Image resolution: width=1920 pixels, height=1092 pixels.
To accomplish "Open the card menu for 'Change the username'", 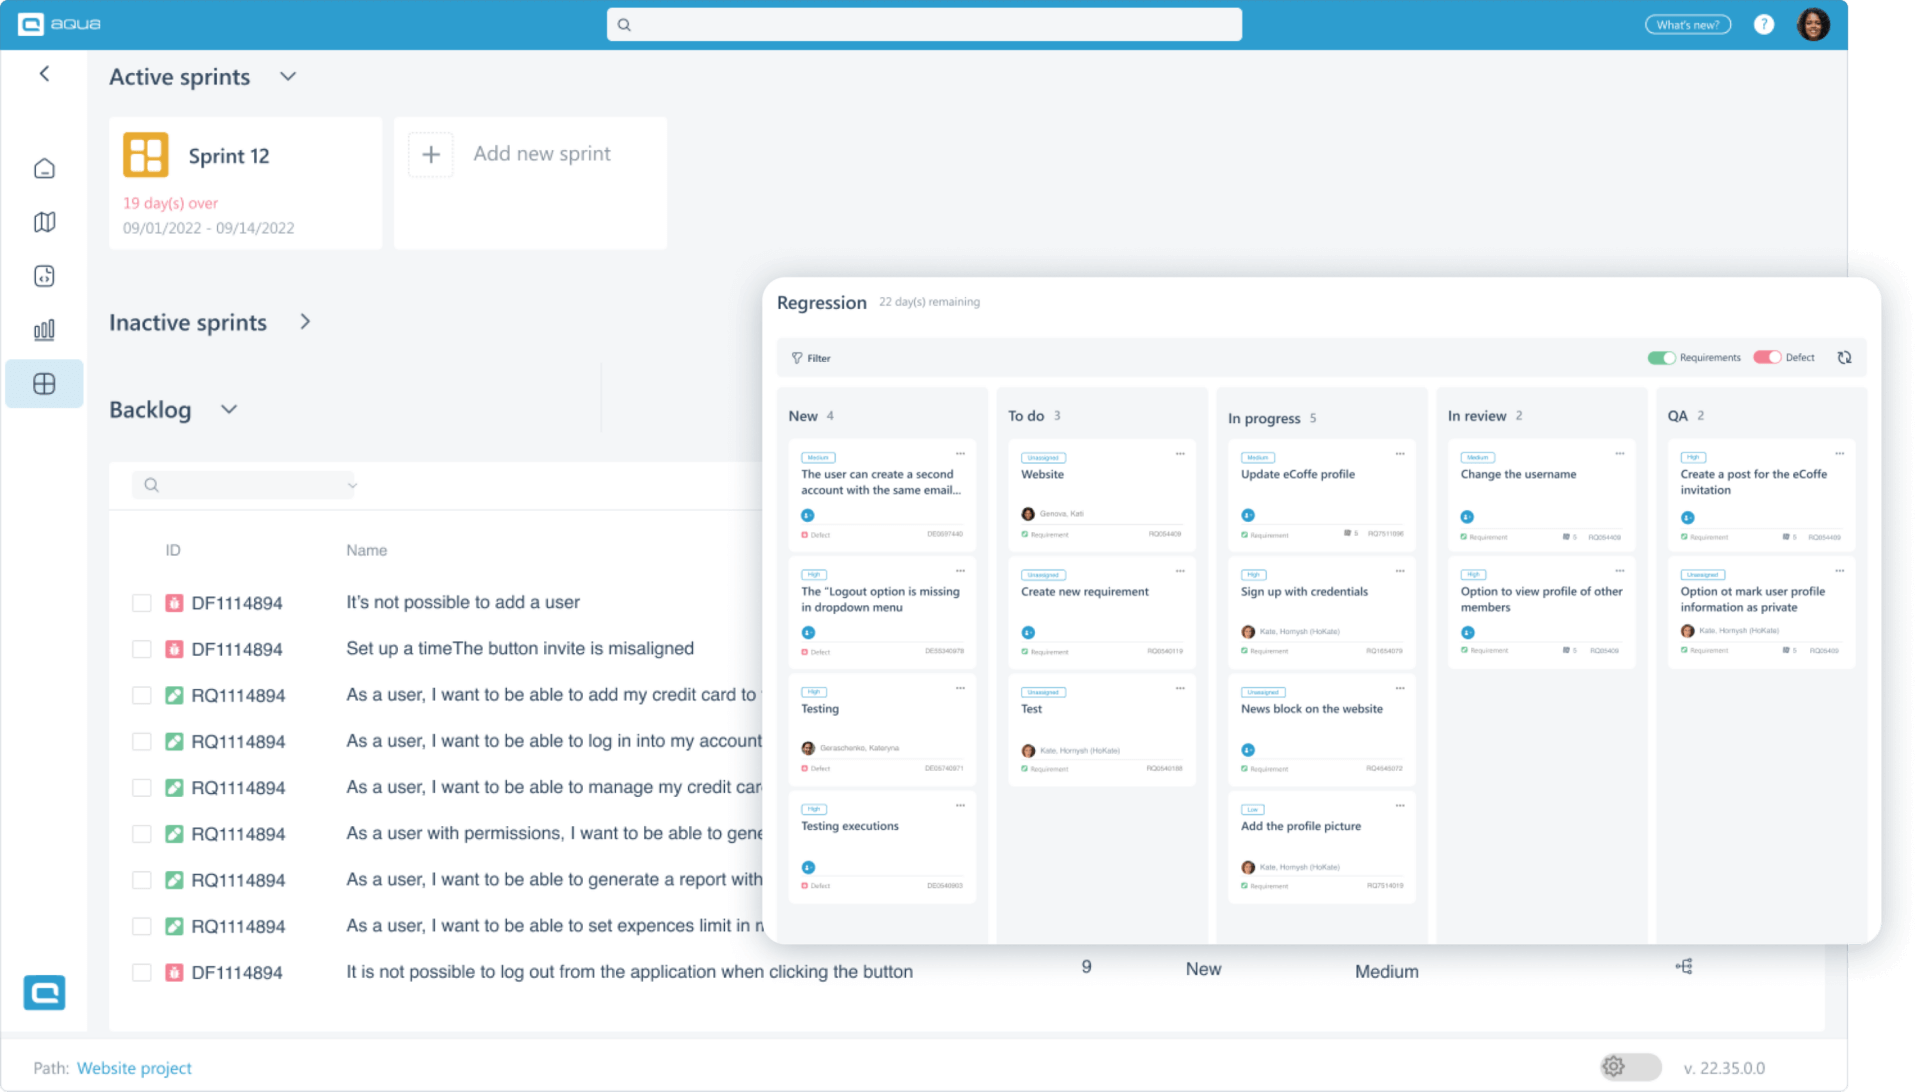I will 1618,452.
